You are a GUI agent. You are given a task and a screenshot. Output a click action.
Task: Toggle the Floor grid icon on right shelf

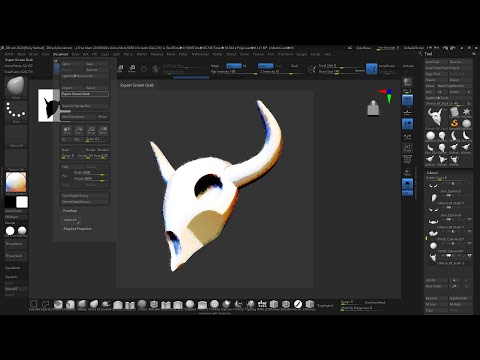pos(407,112)
